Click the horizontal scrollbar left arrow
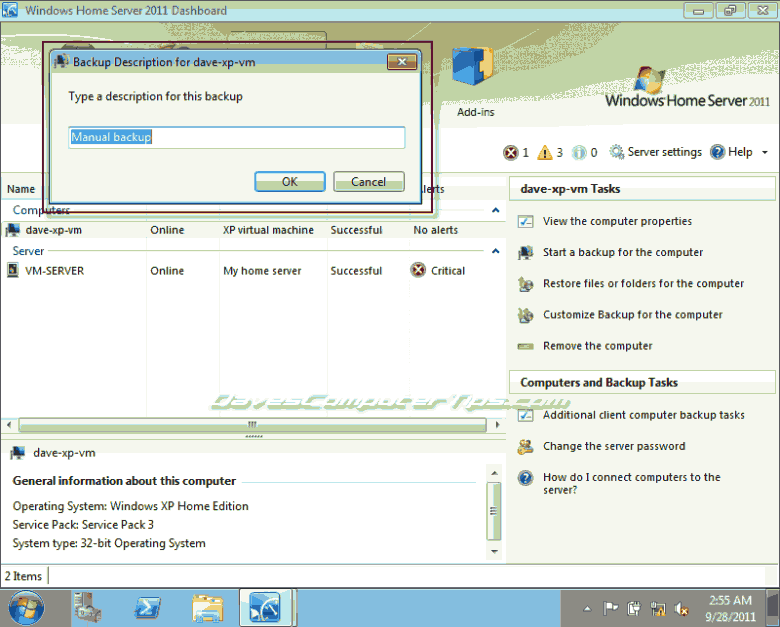This screenshot has width=780, height=627. pos(9,425)
